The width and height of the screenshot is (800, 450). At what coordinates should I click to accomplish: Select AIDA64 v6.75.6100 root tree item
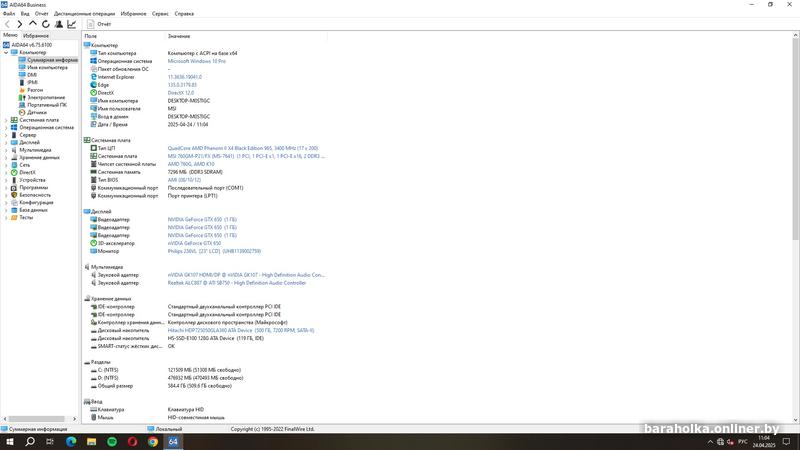point(27,45)
